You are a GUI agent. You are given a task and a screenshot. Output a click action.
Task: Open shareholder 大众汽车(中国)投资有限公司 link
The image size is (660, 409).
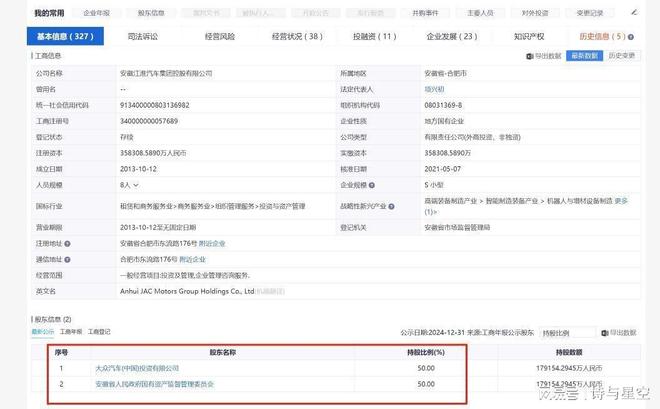[x=137, y=368]
